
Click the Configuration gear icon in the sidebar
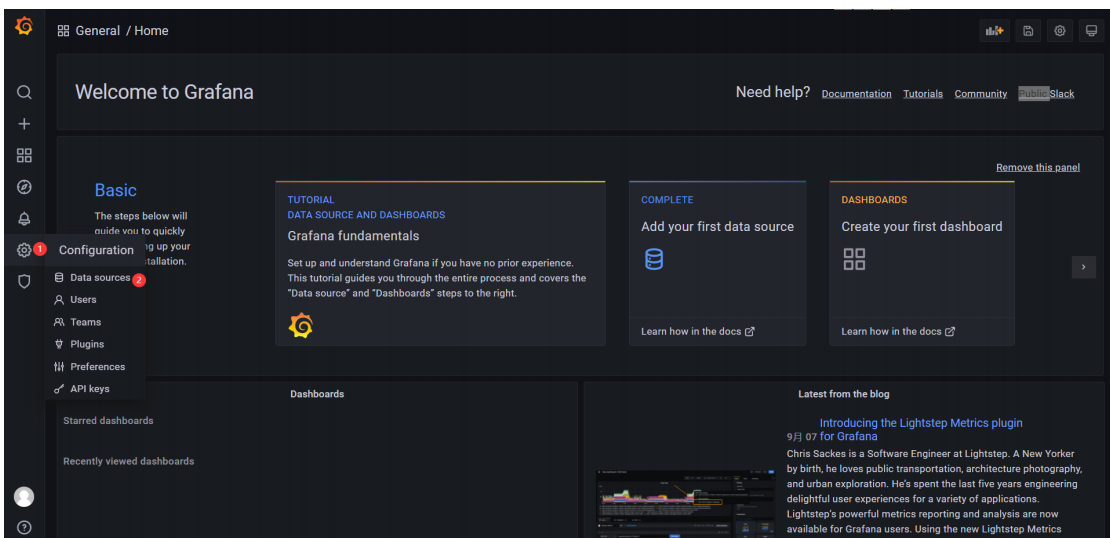click(x=24, y=250)
